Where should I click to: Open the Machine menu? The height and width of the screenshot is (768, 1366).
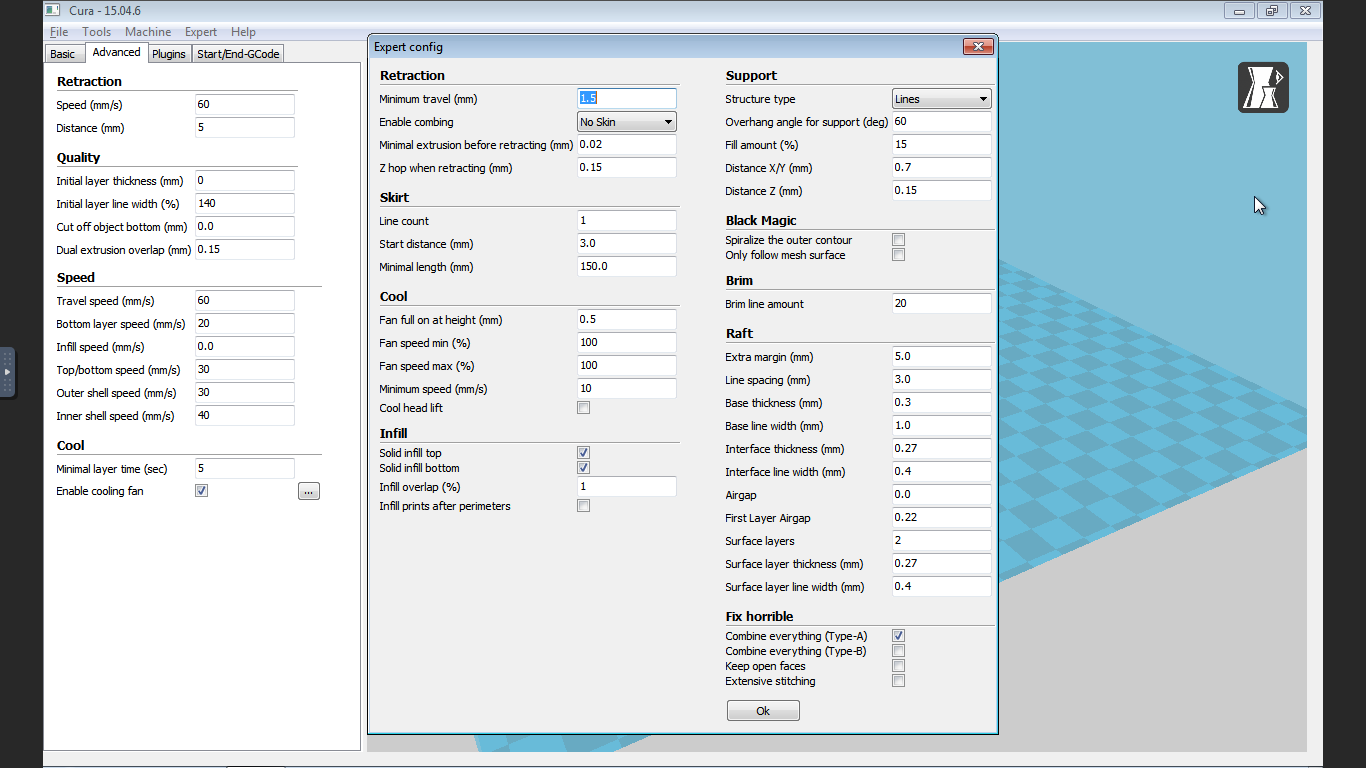[148, 32]
